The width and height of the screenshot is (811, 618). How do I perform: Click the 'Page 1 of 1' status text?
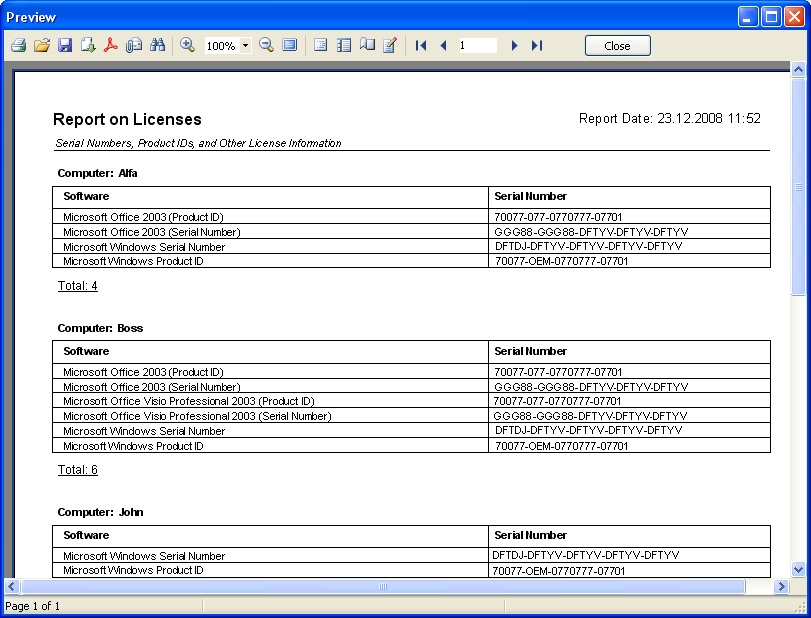tap(33, 606)
